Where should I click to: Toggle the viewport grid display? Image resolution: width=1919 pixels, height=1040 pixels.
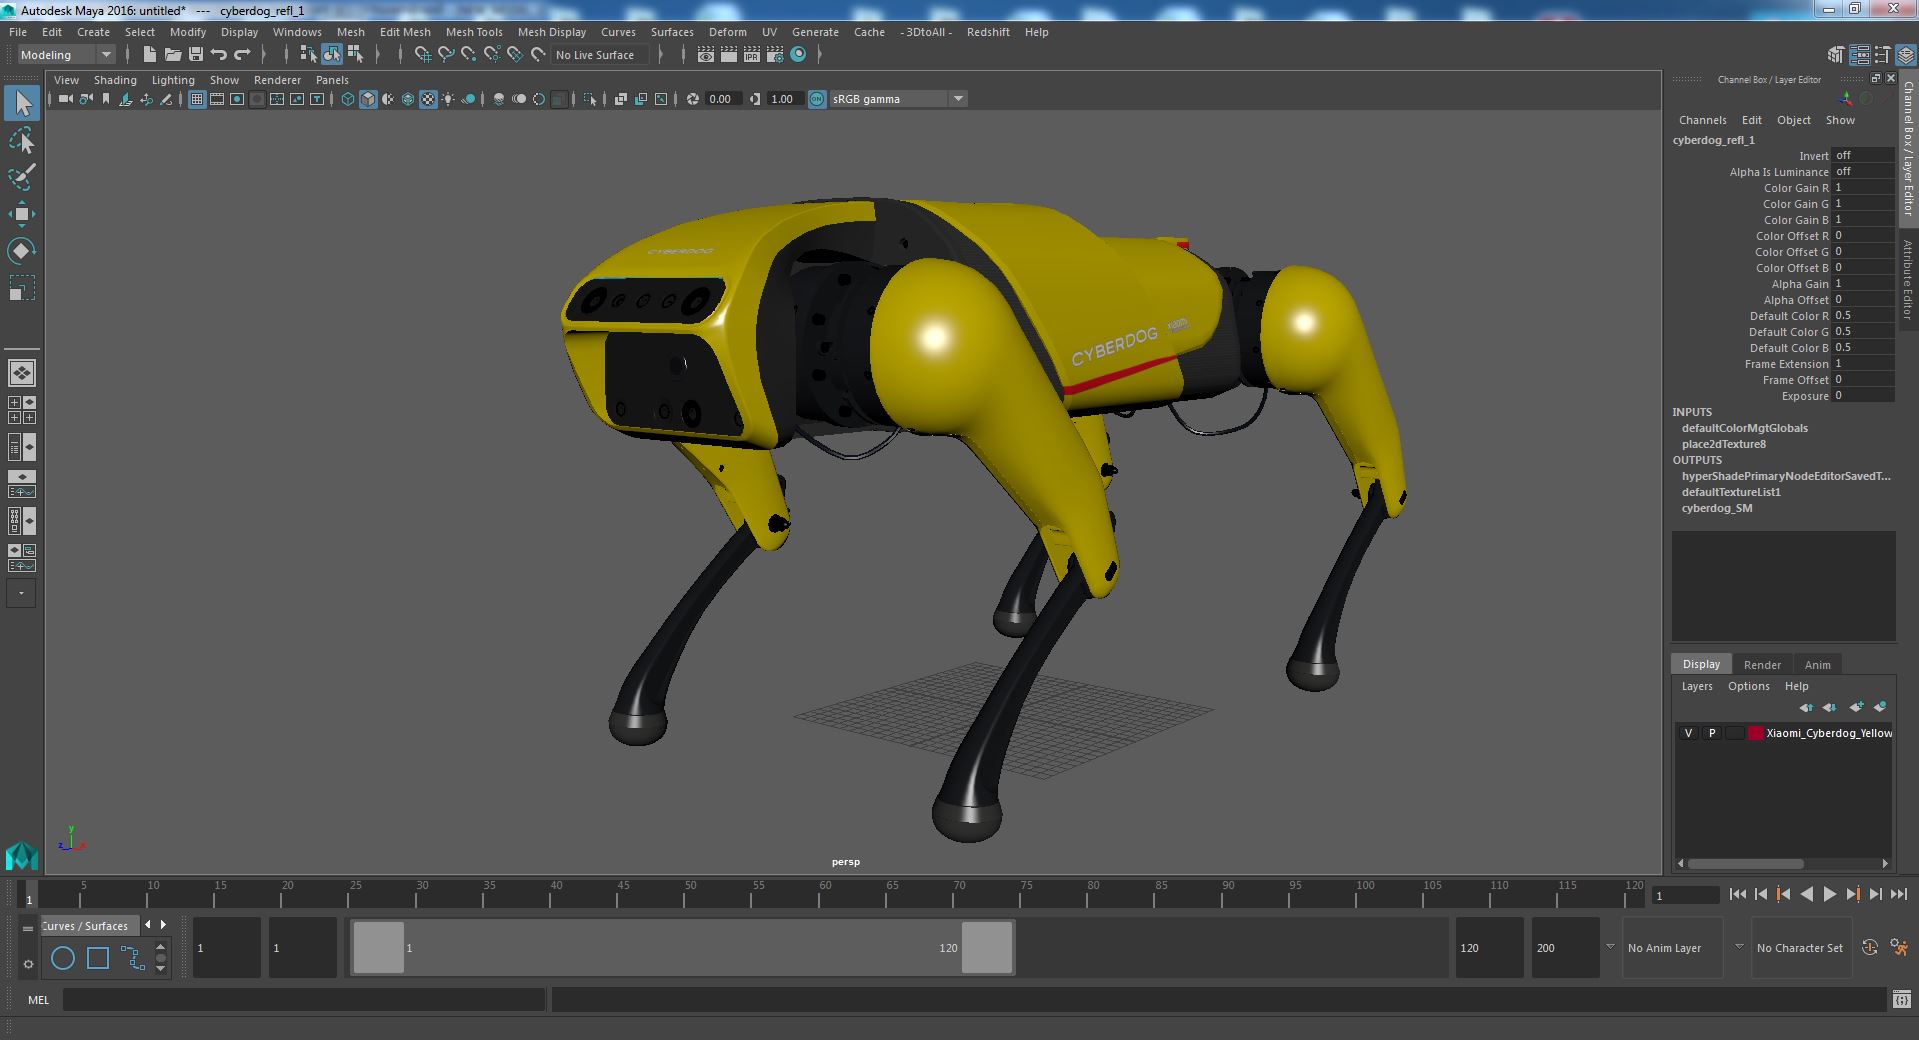point(197,99)
